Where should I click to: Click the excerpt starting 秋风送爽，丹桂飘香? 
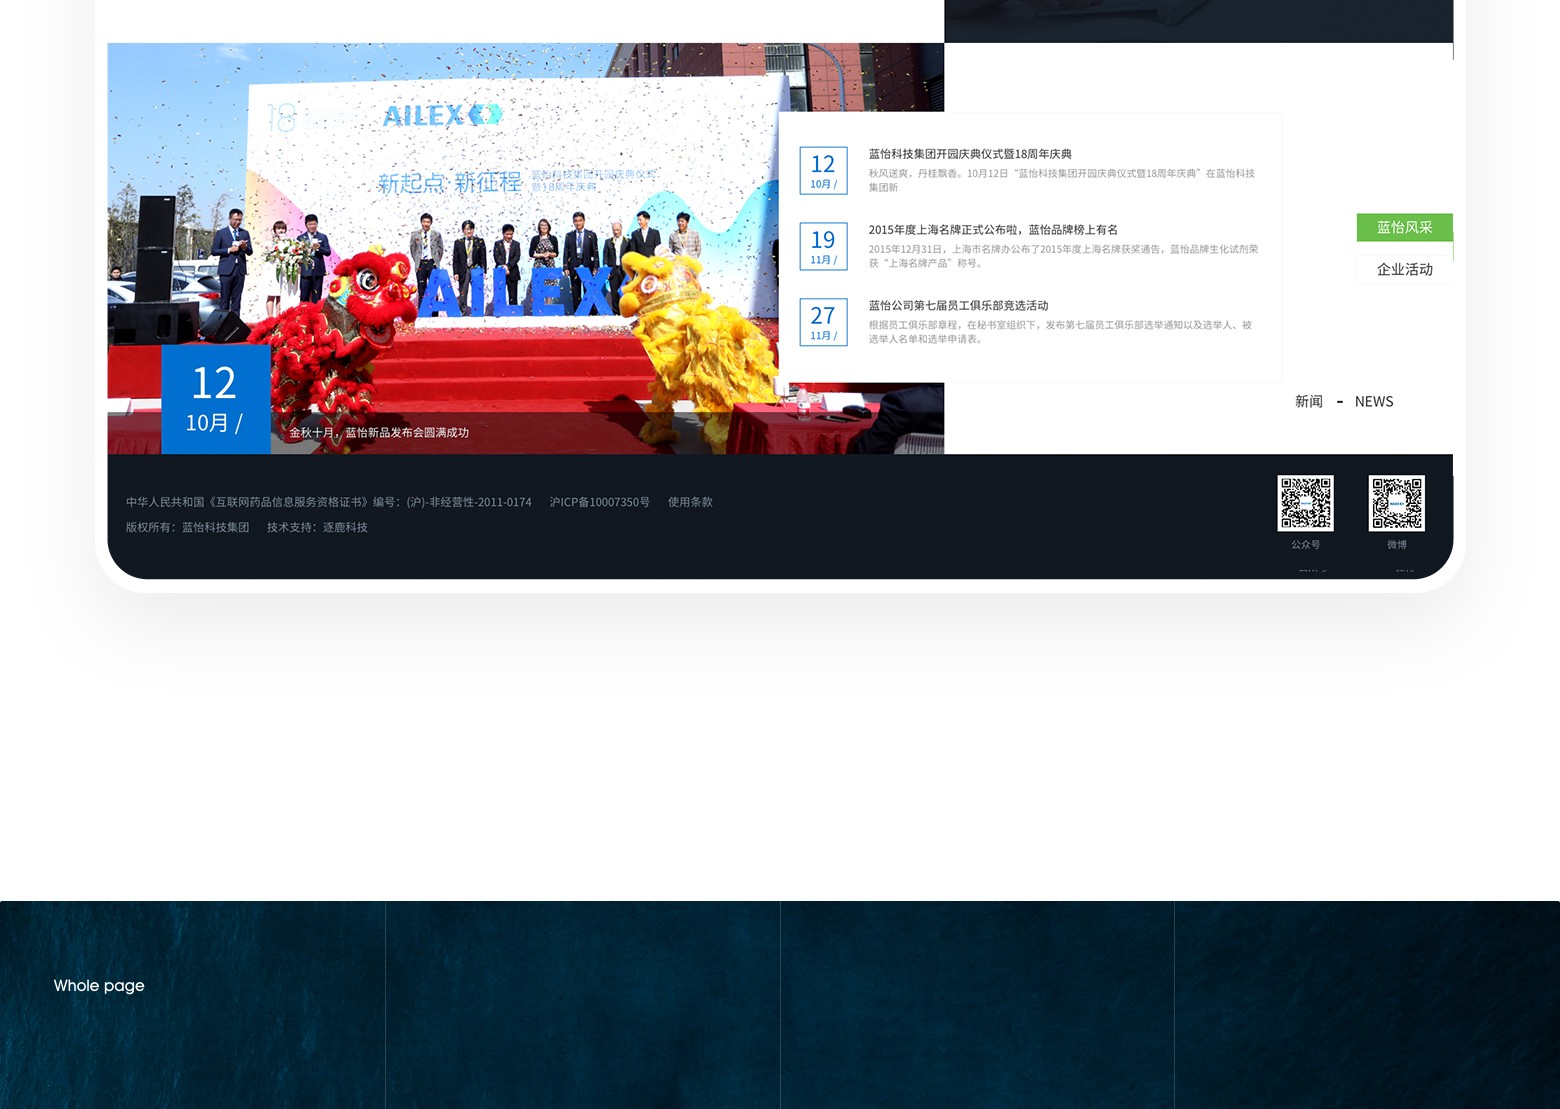[x=1061, y=180]
